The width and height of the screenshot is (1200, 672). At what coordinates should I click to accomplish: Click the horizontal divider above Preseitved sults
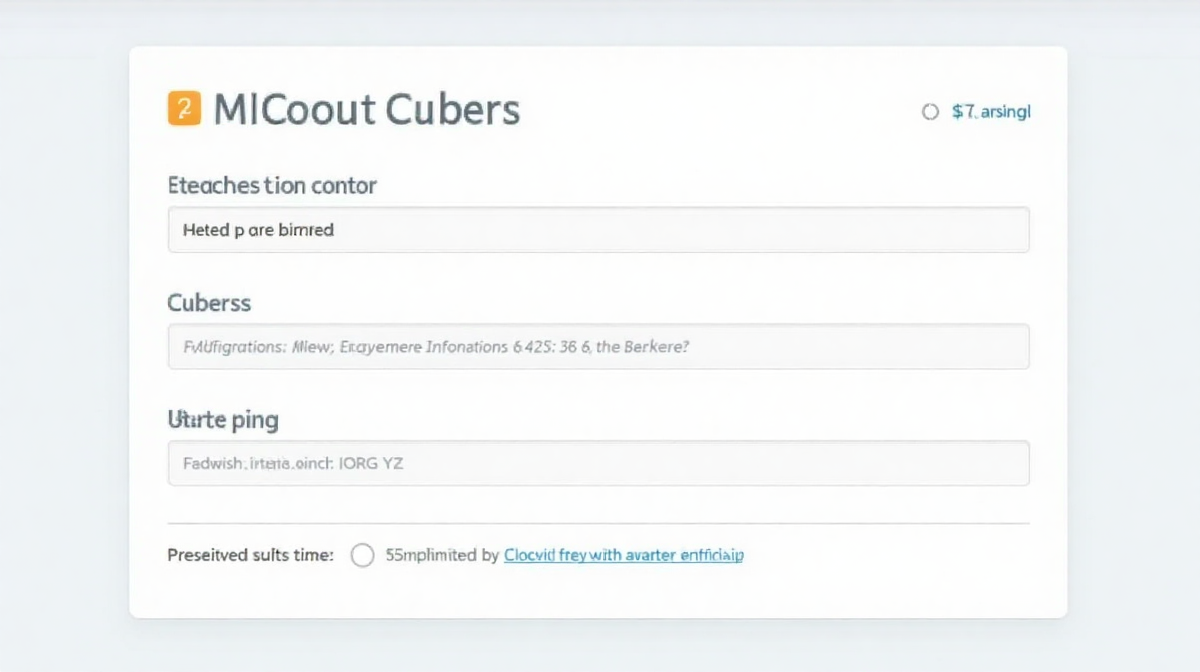click(x=598, y=523)
